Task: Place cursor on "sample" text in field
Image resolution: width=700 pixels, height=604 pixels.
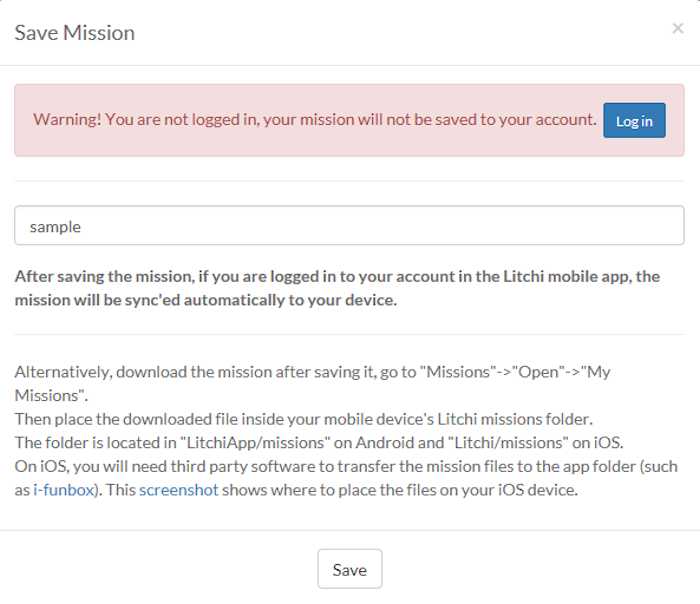Action: pyautogui.click(x=55, y=227)
